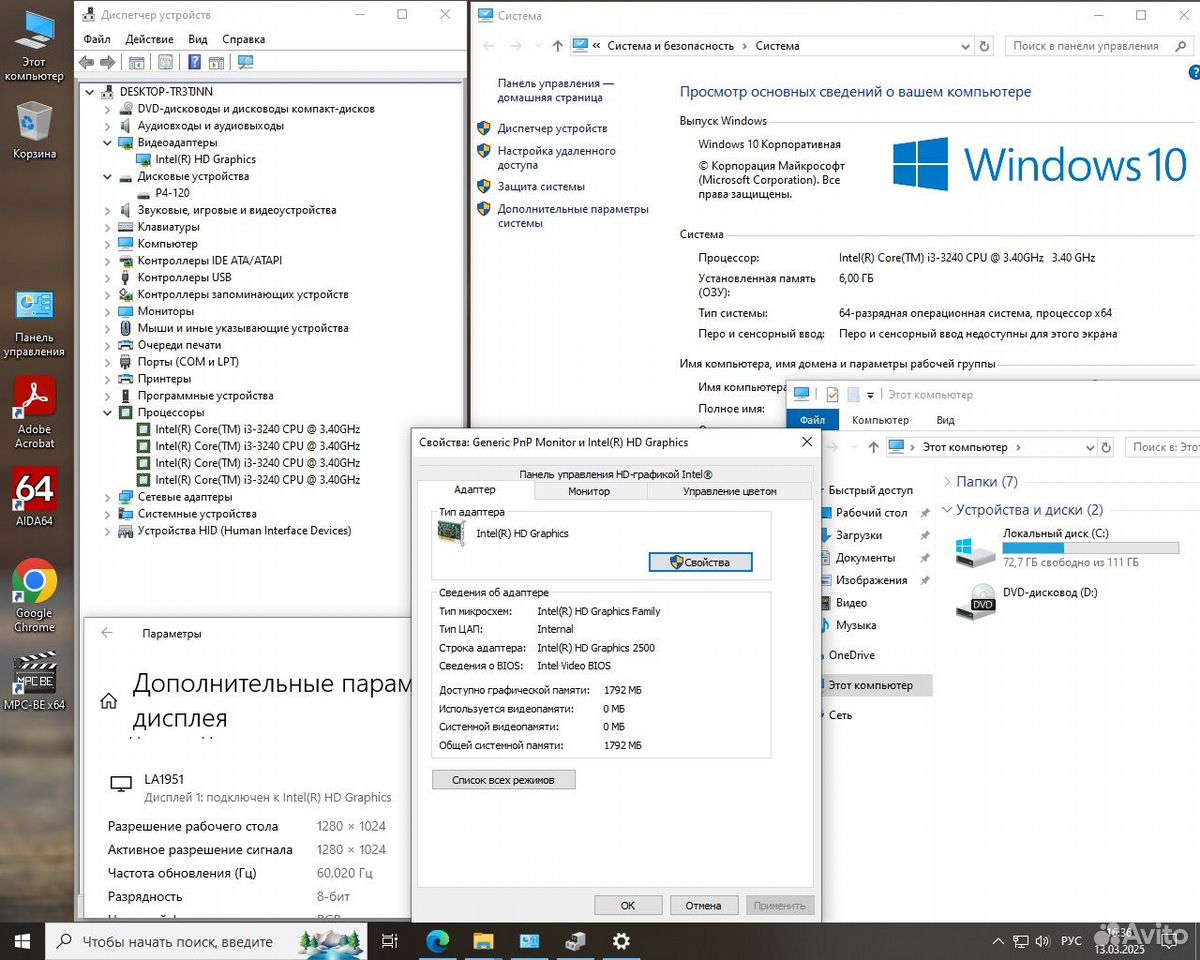Open Microsoft Edge from the taskbar

(437, 941)
